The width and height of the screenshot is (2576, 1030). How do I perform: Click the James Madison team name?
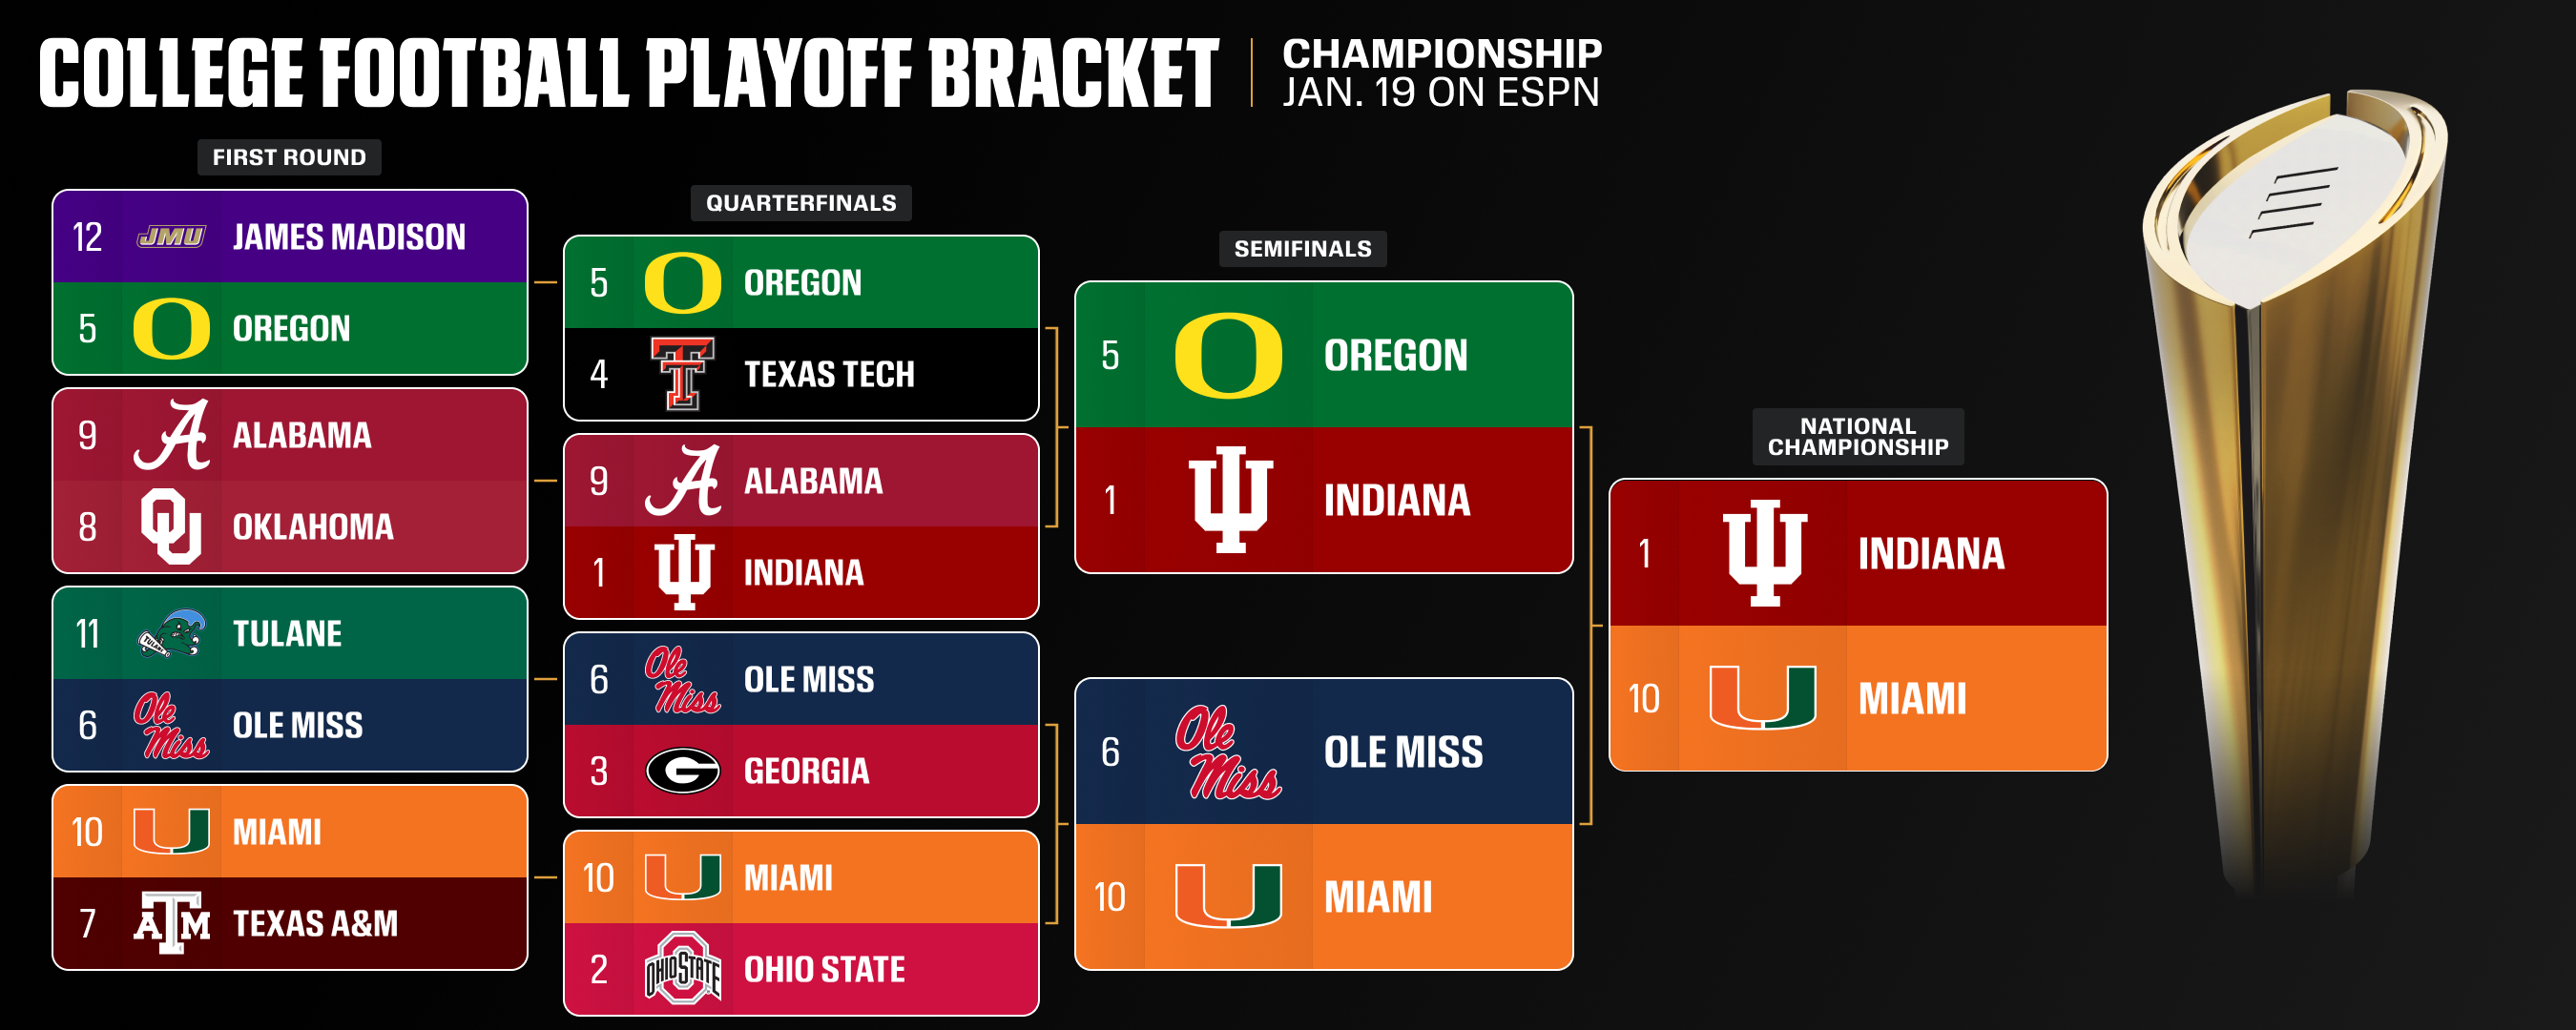point(349,237)
